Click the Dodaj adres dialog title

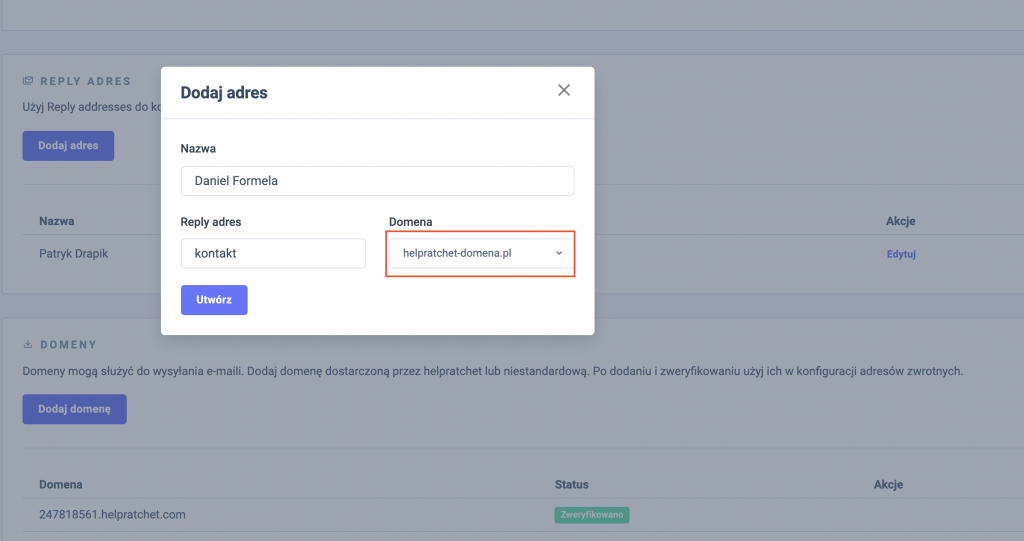tap(224, 93)
